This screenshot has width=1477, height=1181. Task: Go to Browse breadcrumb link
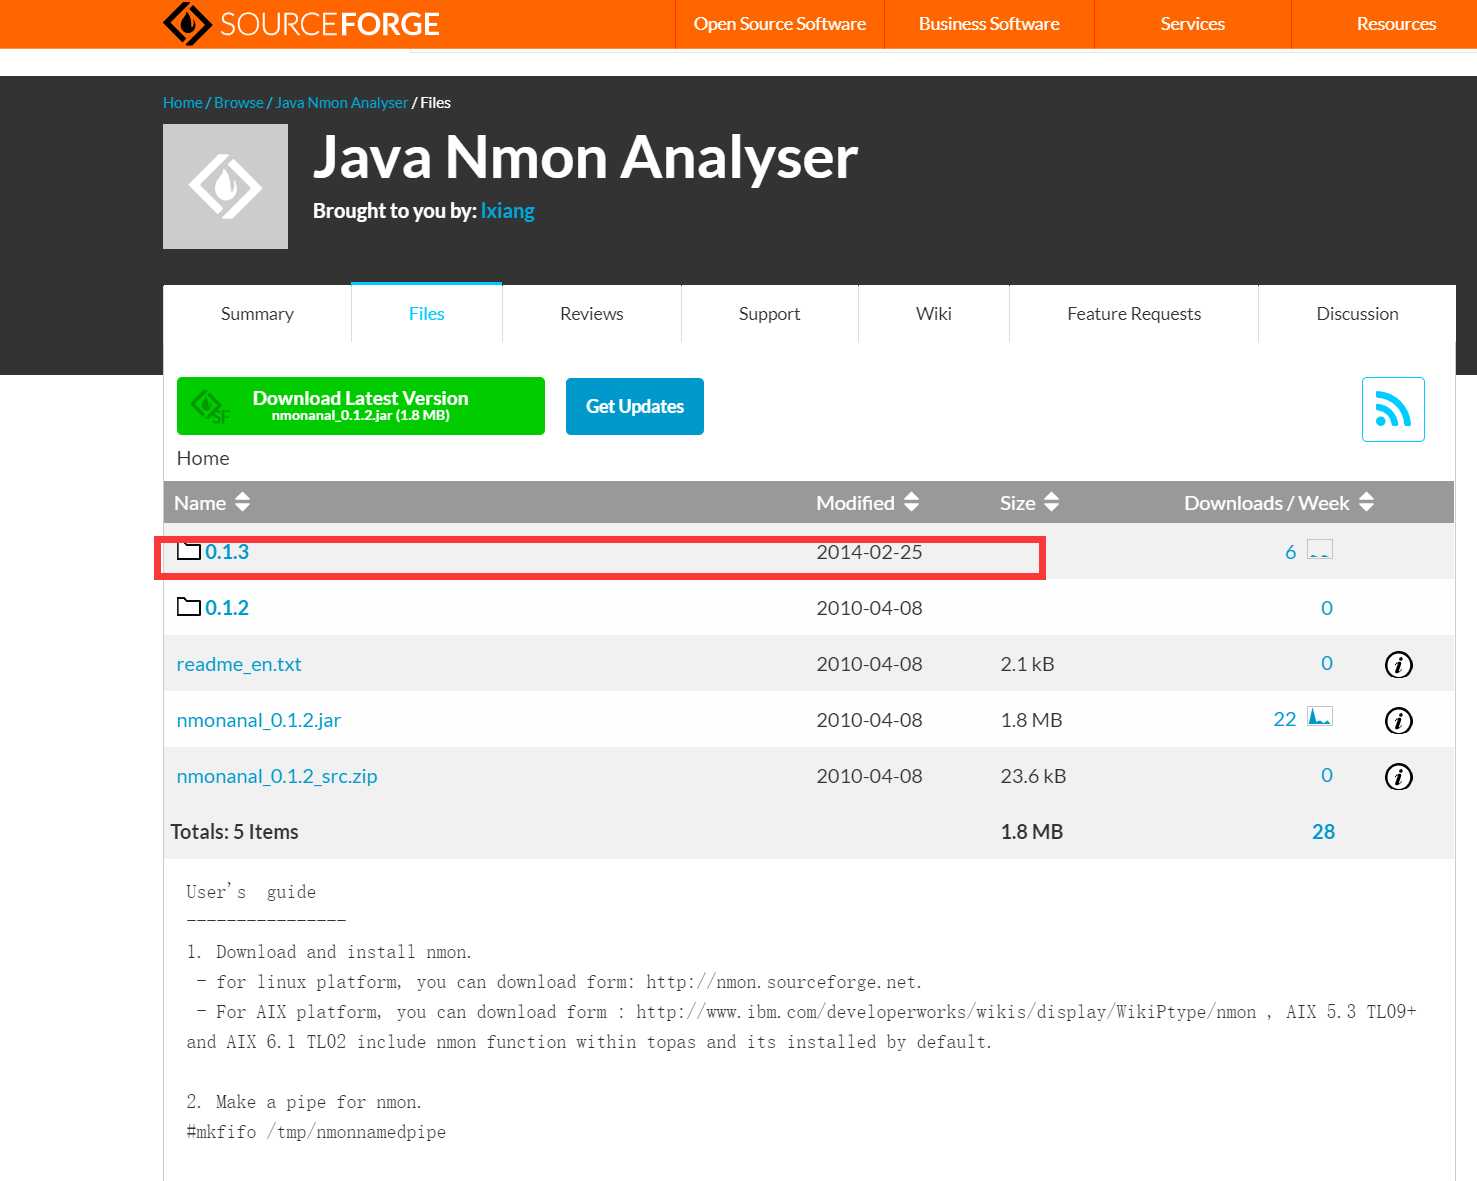click(x=239, y=103)
